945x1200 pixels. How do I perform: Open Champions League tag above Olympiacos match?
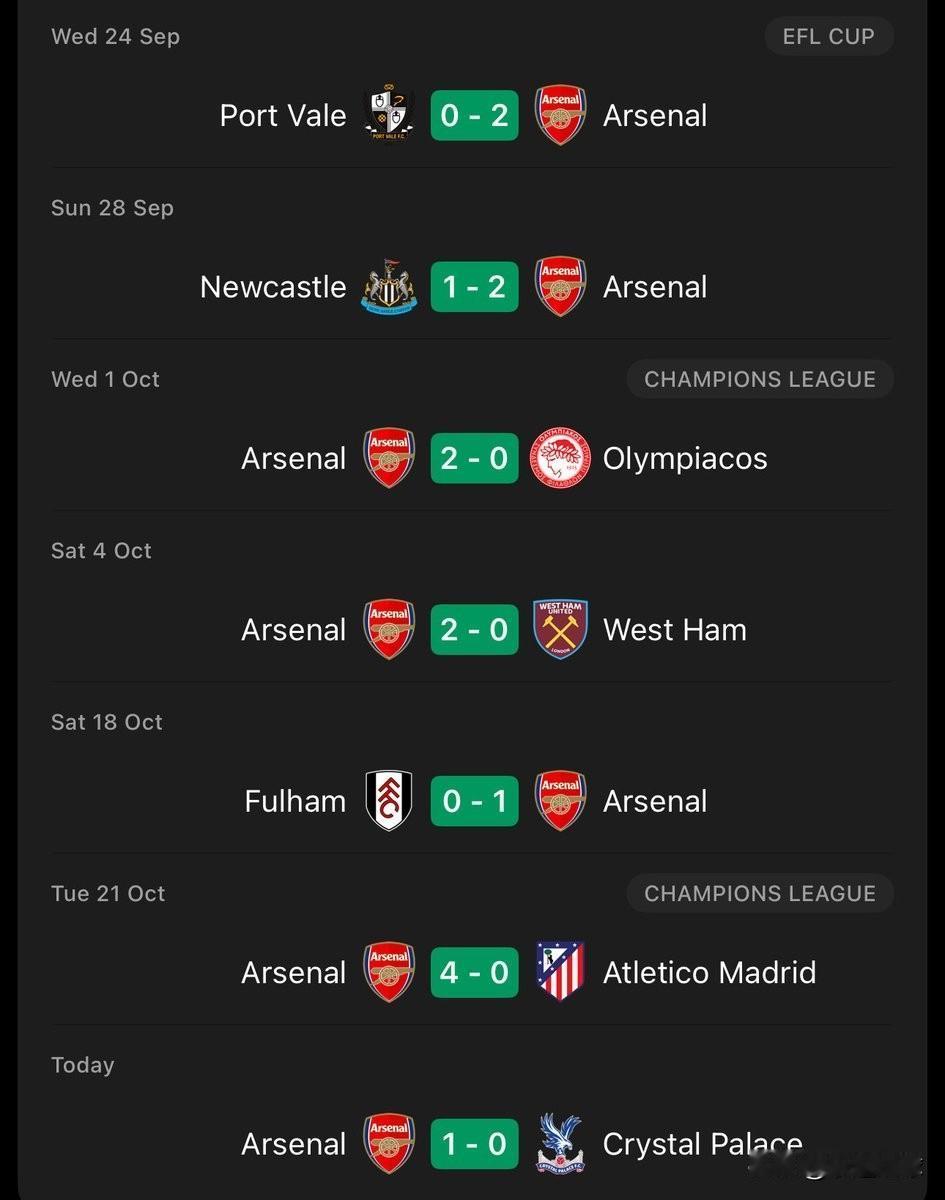coord(760,379)
